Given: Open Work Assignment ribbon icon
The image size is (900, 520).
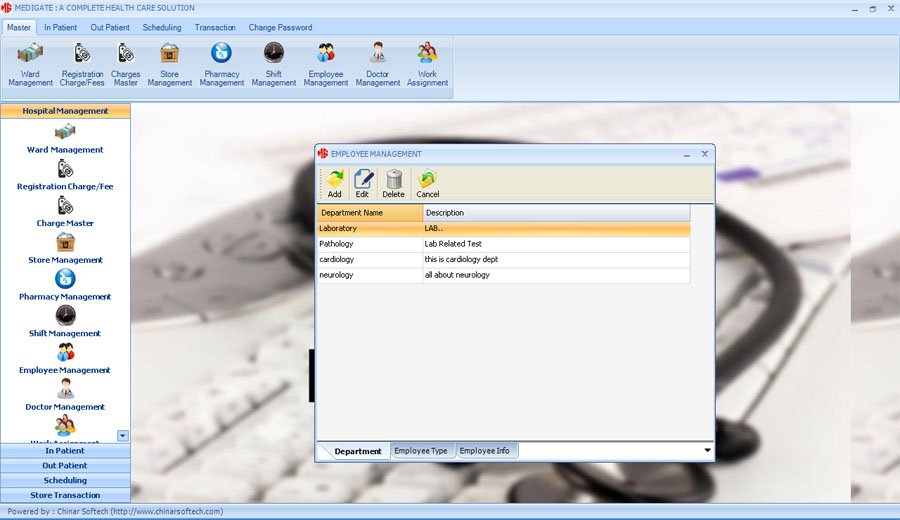Looking at the screenshot, I should (x=427, y=65).
